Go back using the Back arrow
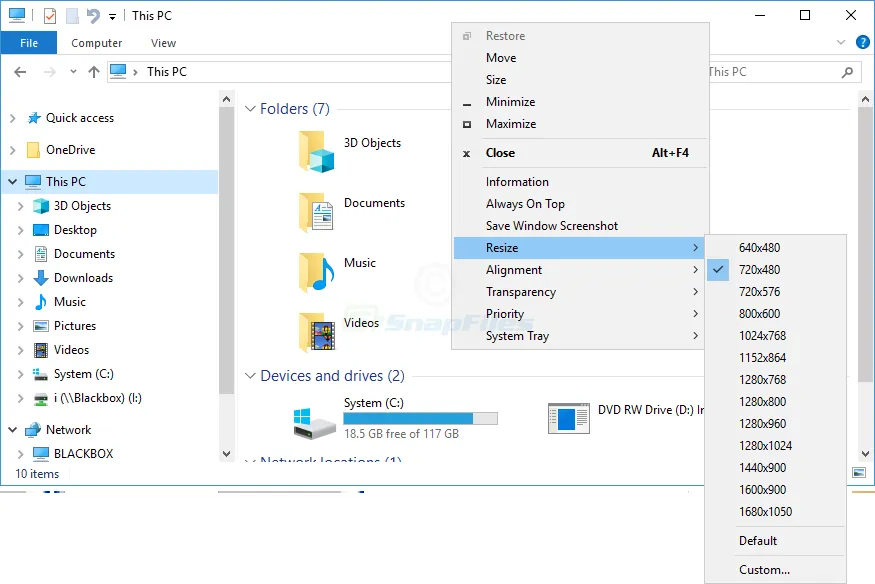This screenshot has height=584, width=875. pyautogui.click(x=20, y=71)
